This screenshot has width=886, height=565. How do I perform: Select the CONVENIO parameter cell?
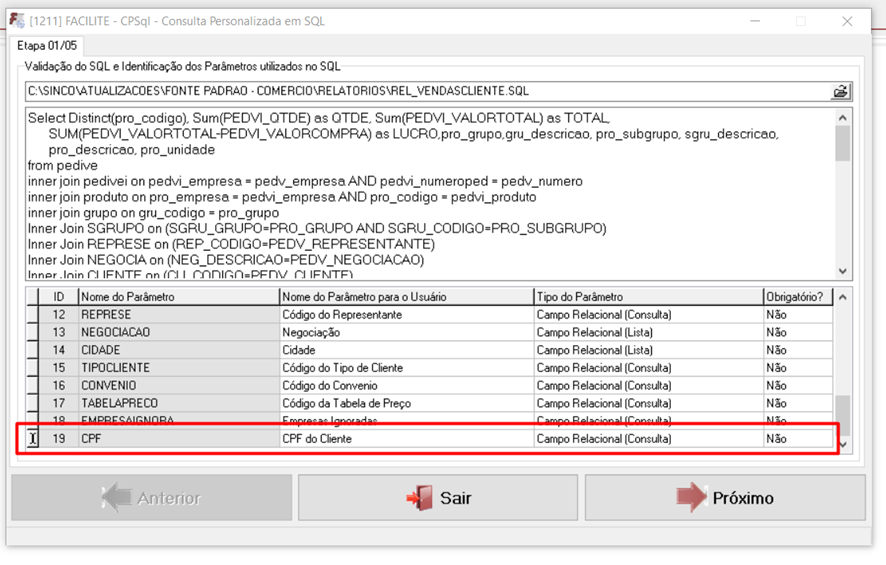[179, 385]
